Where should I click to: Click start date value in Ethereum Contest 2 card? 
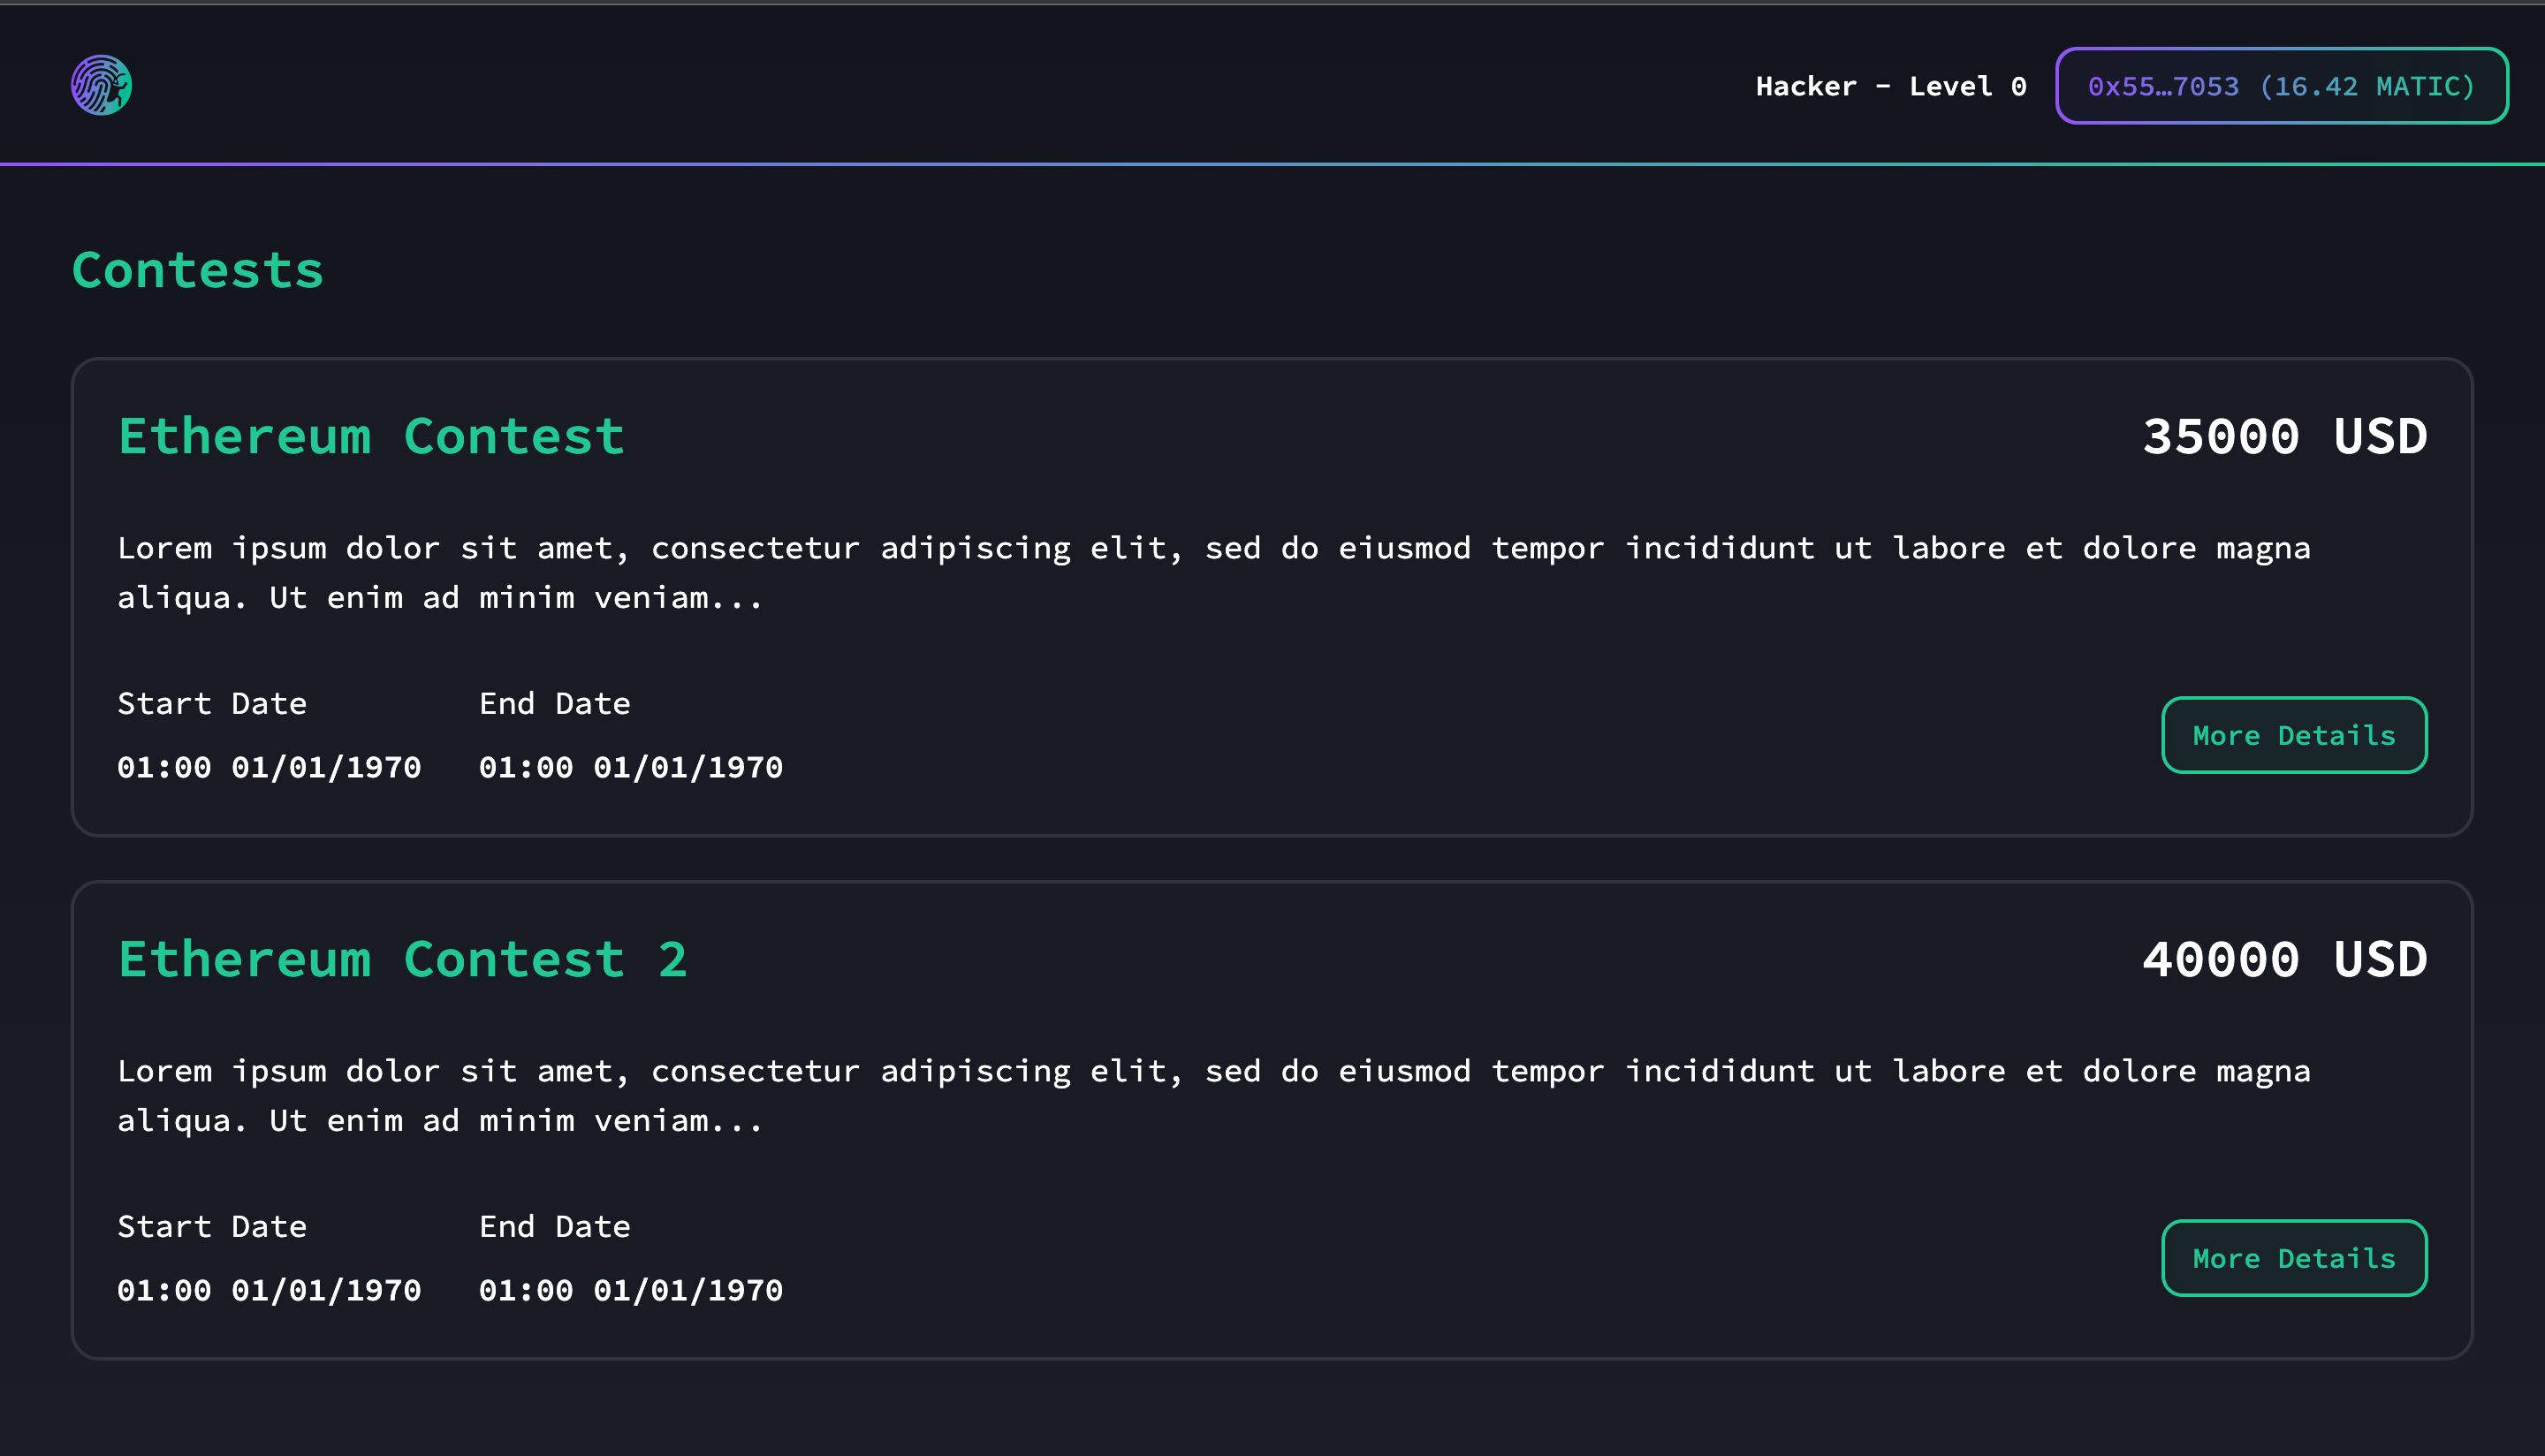(269, 1290)
